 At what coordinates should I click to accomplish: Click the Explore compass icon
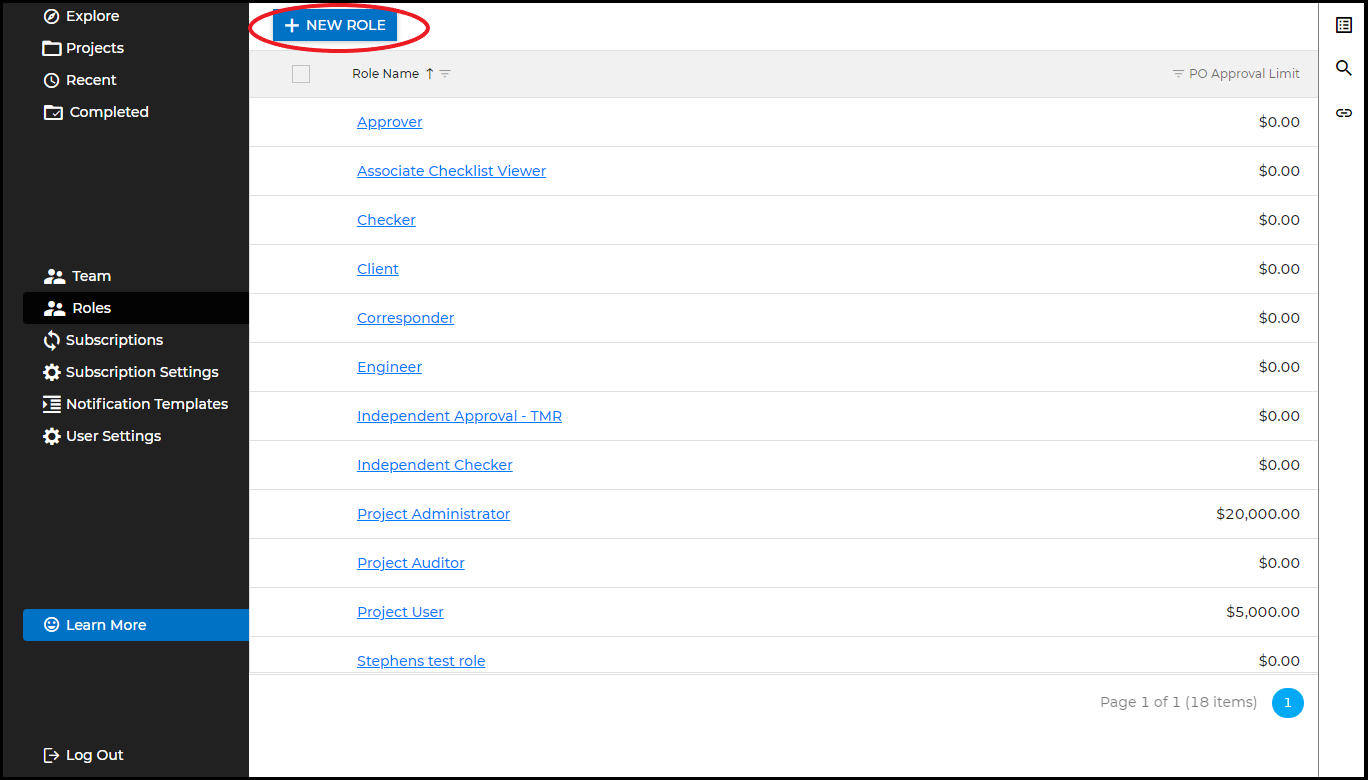coord(52,16)
